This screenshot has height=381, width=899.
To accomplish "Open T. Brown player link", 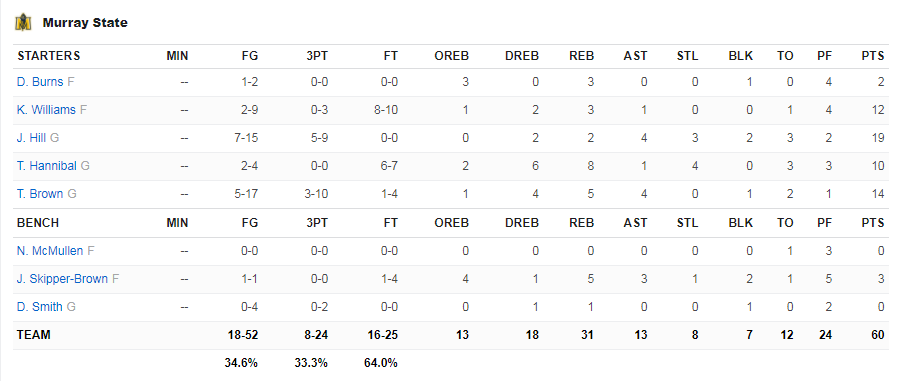I will [x=40, y=194].
